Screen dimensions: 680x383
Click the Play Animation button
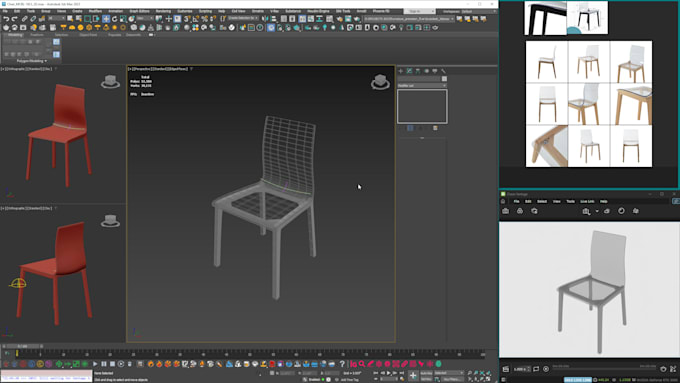(x=389, y=373)
